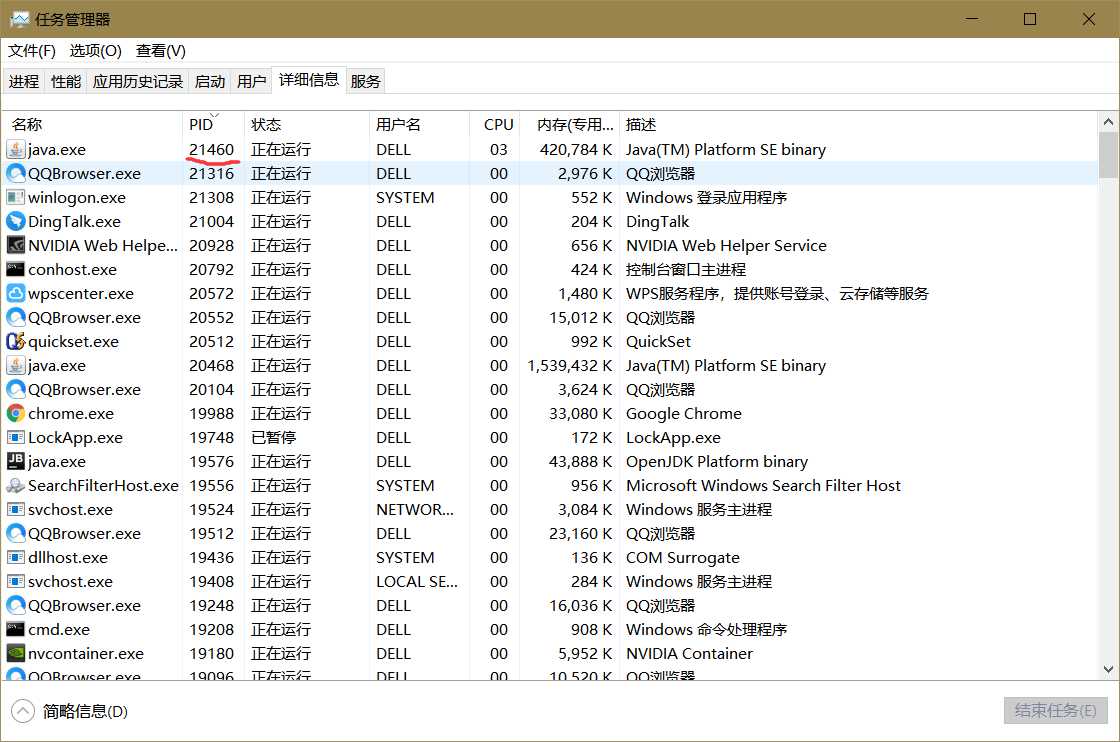Click the 结束任务(E) button
This screenshot has height=742, width=1120.
click(x=1056, y=711)
